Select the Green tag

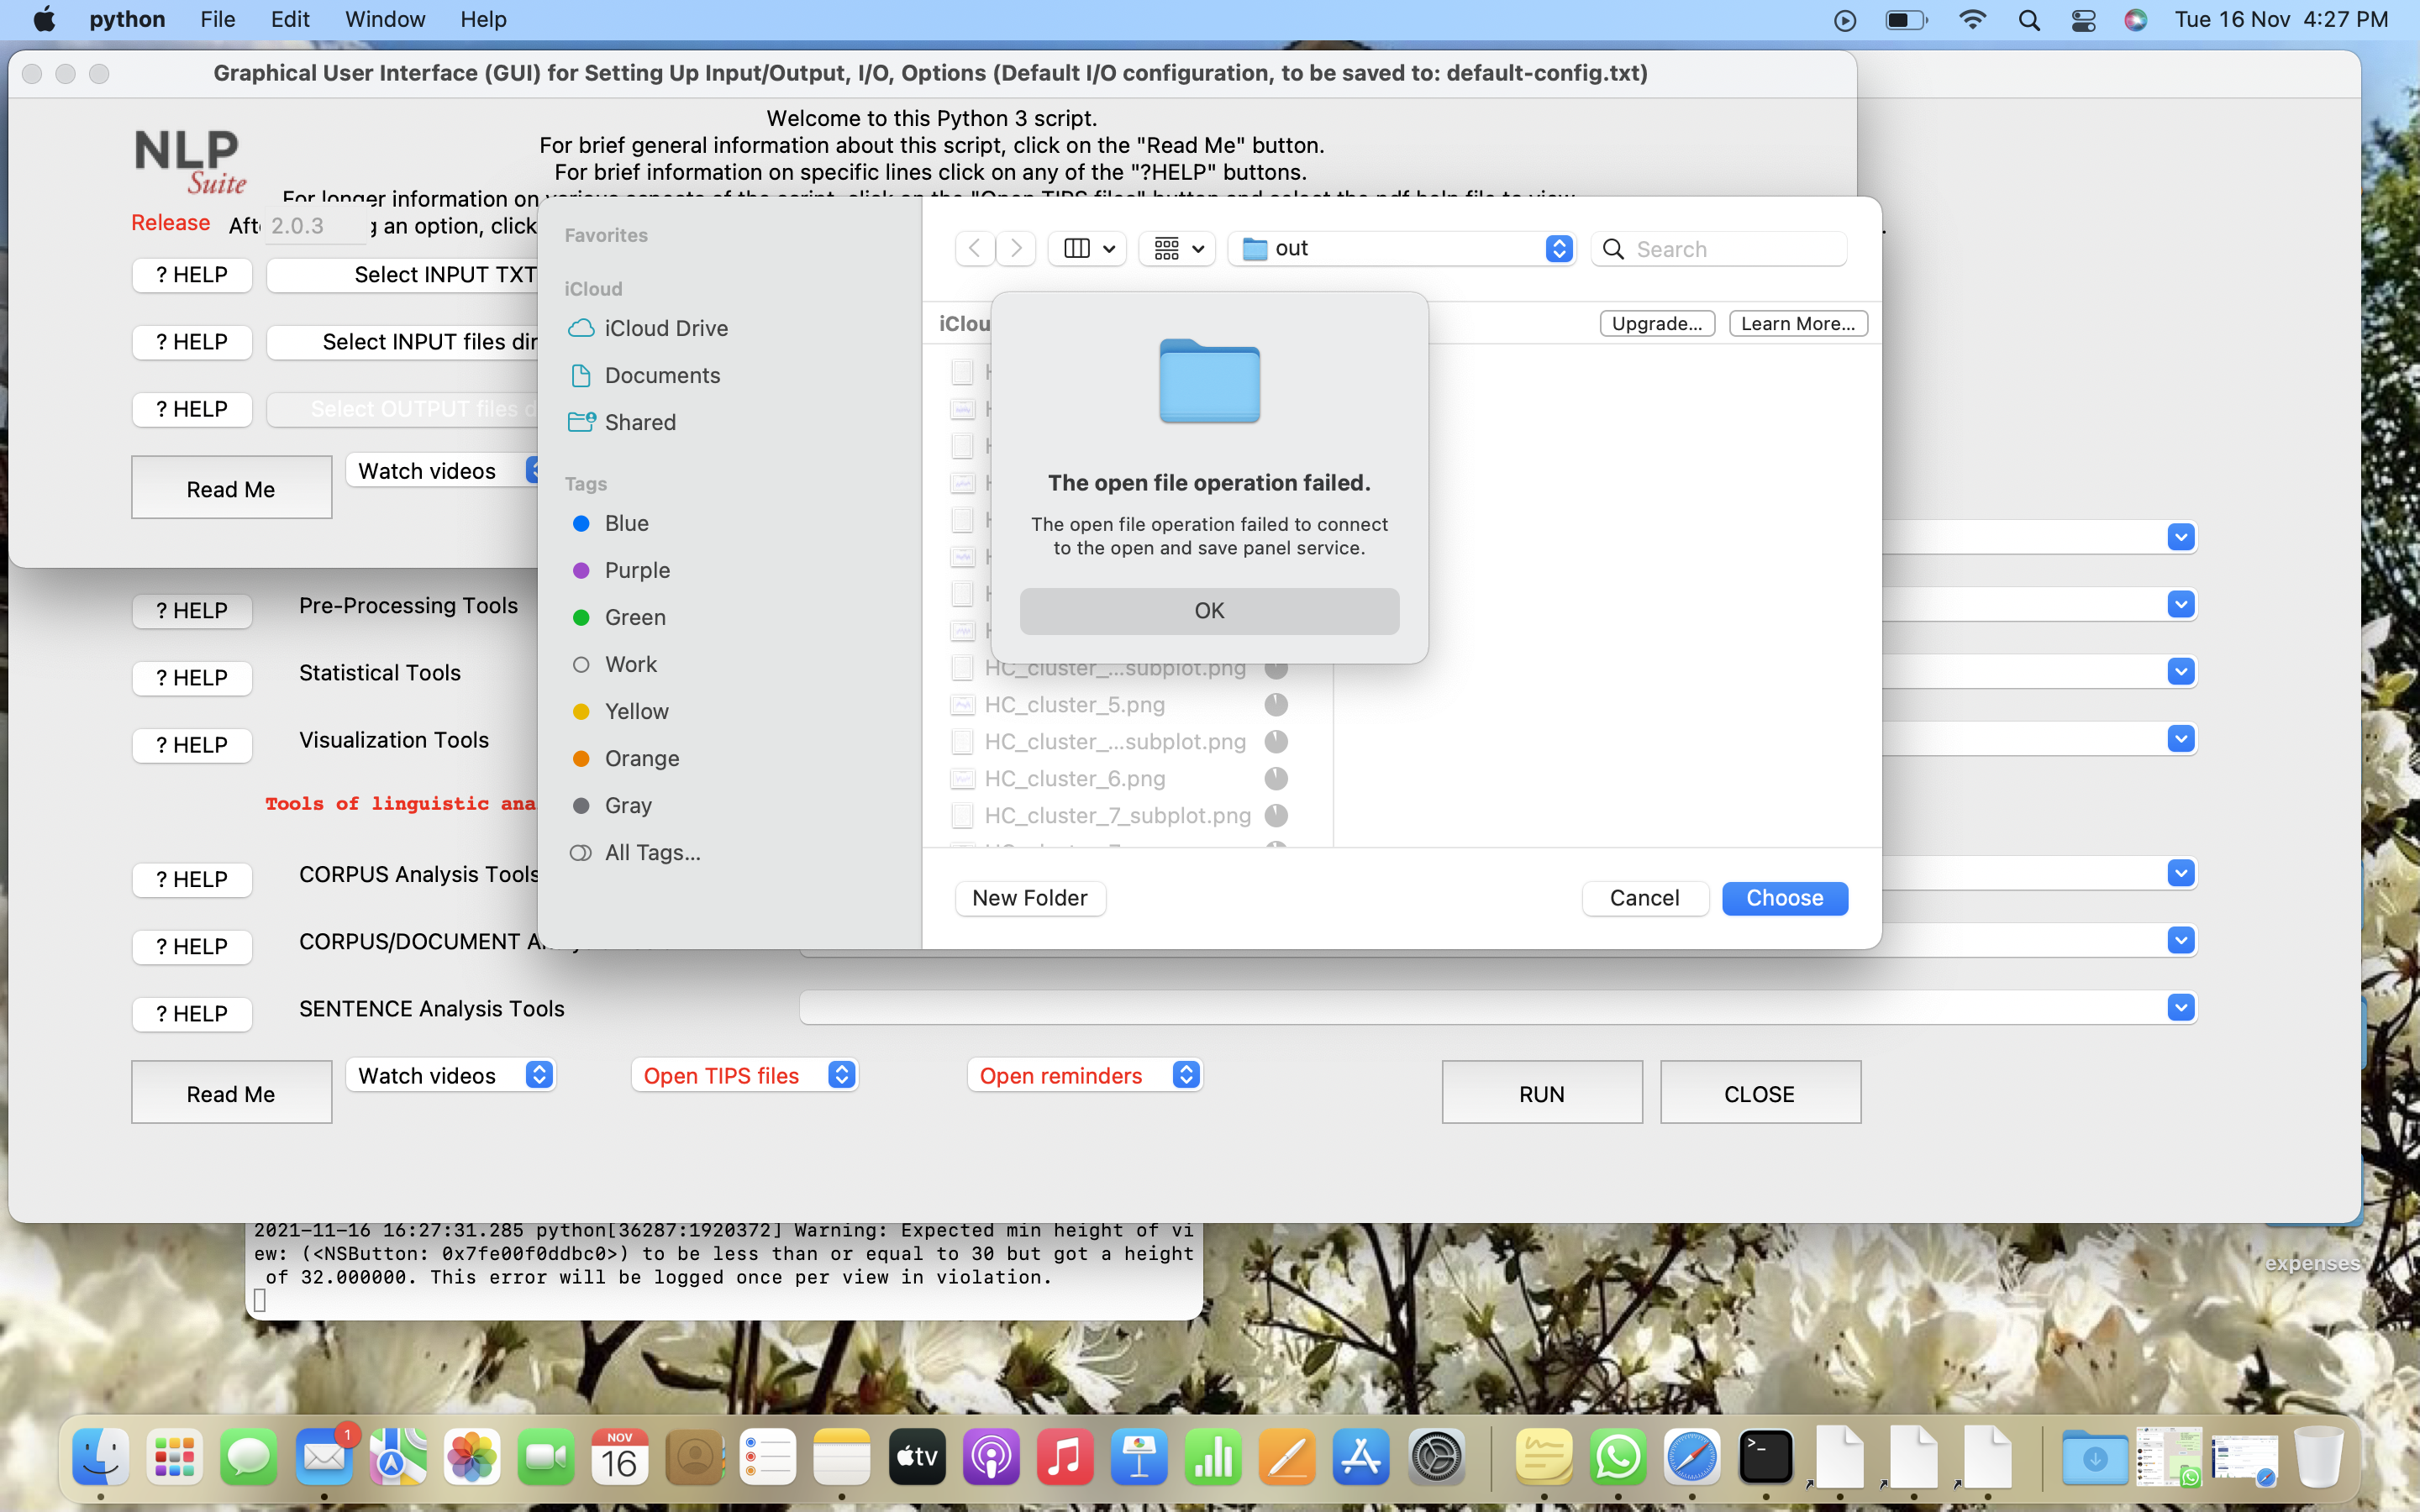tap(618, 617)
